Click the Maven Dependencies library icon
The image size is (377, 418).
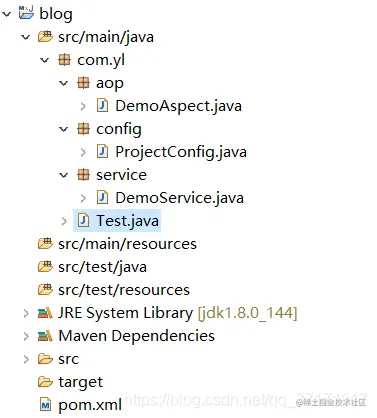(x=45, y=336)
